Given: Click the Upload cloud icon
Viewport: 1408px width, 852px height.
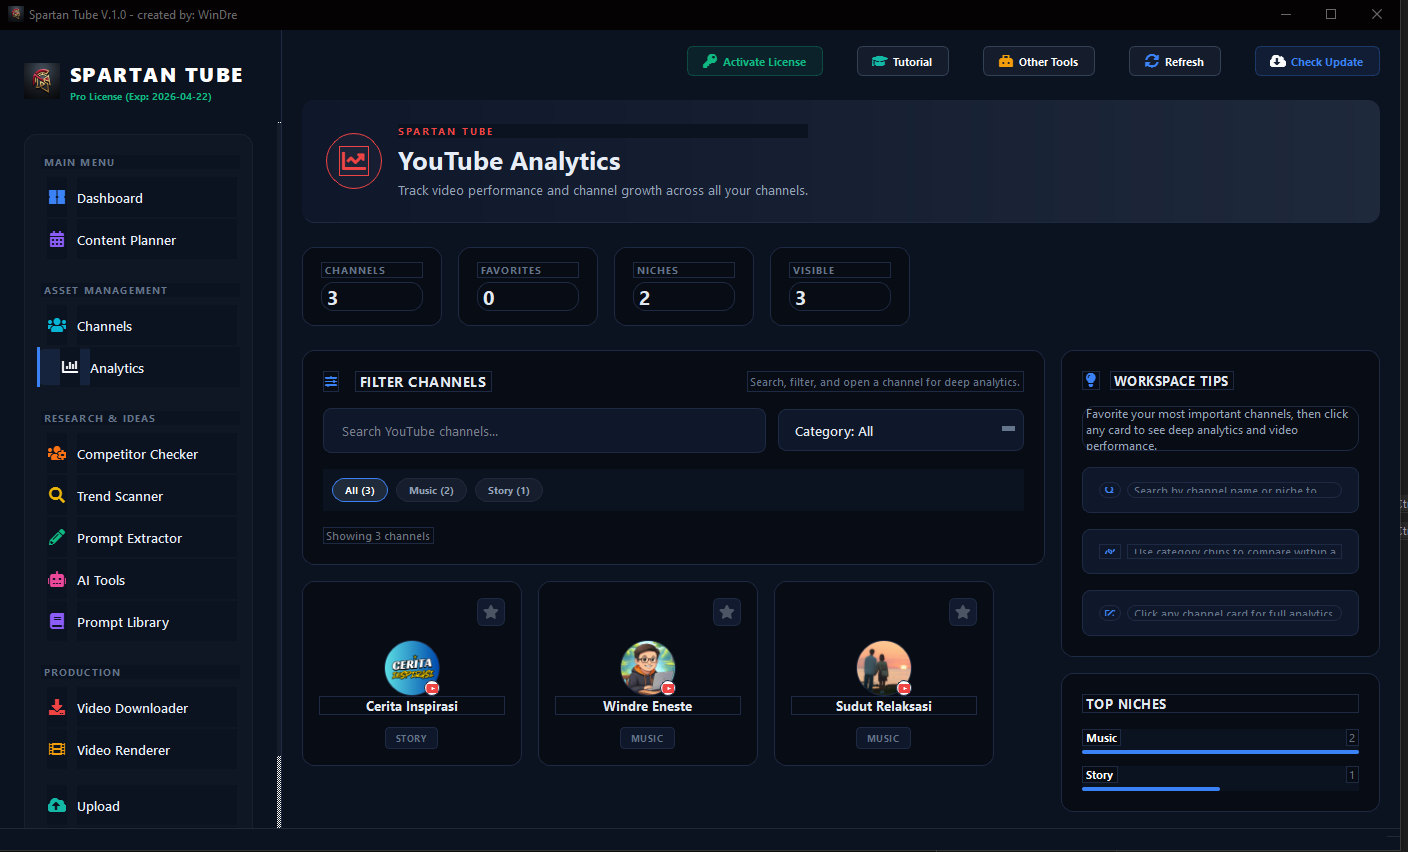Looking at the screenshot, I should coord(56,806).
